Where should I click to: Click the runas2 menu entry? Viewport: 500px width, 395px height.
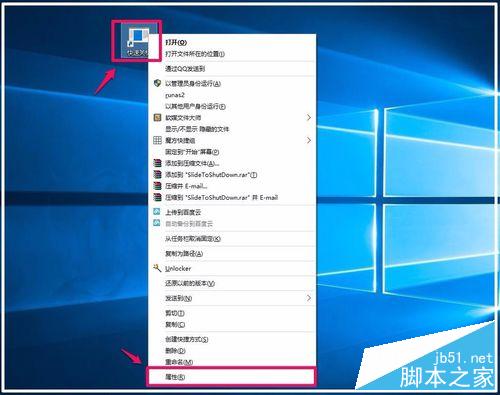175,95
